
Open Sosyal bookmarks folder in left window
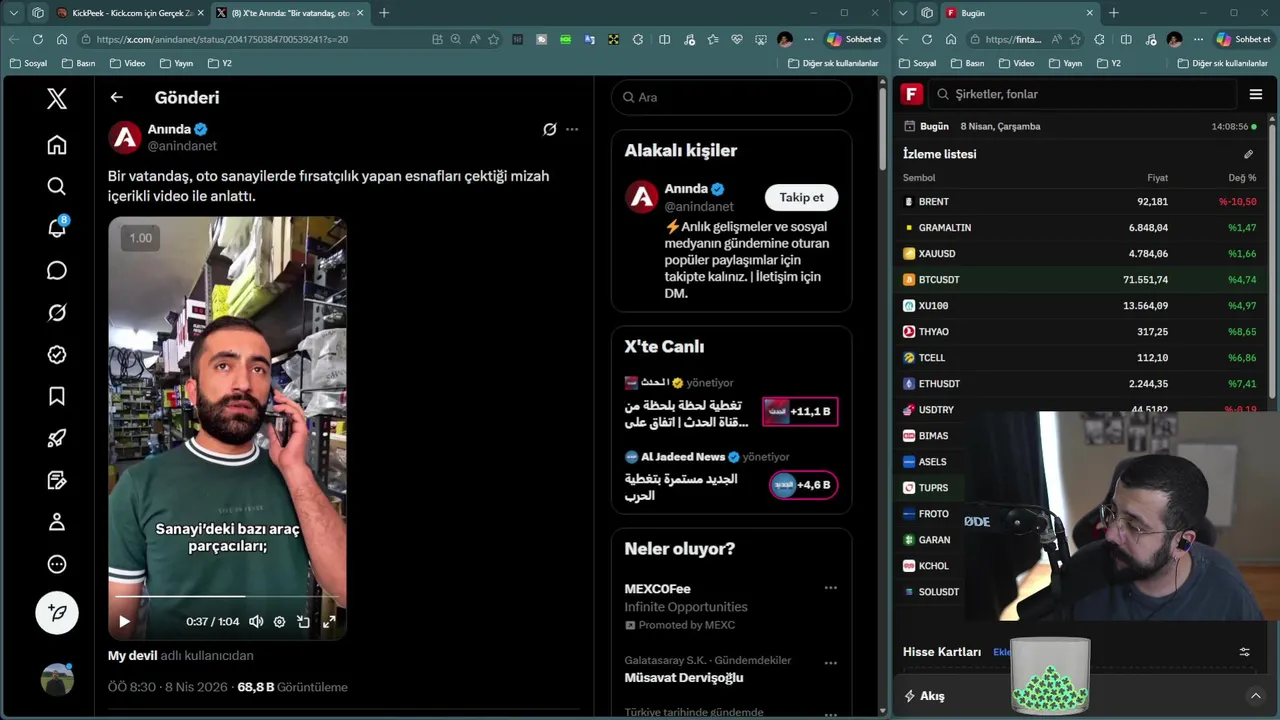point(28,63)
